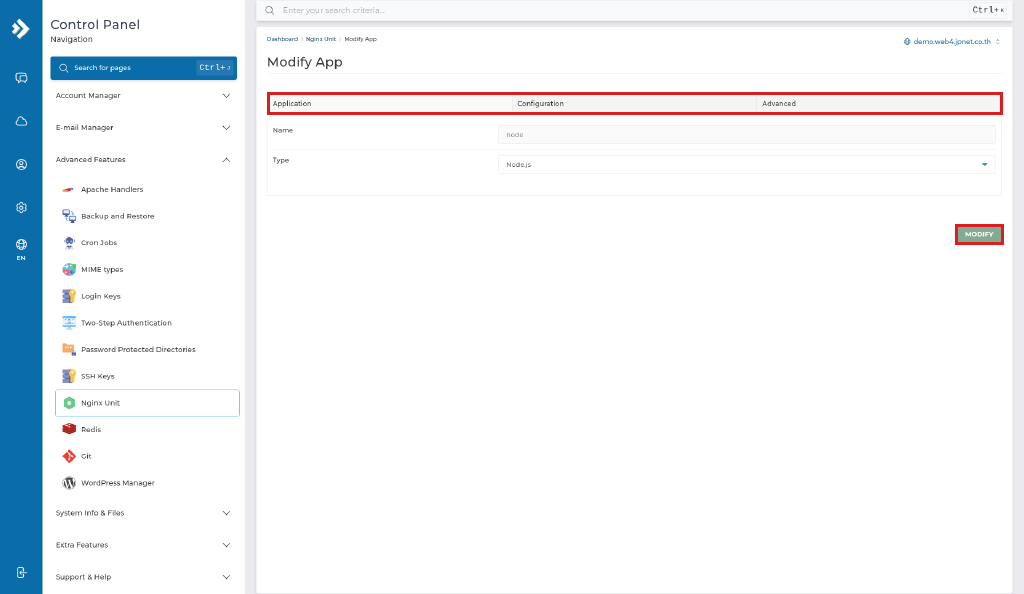
Task: Open the Backup and Restore icon
Action: [69, 216]
